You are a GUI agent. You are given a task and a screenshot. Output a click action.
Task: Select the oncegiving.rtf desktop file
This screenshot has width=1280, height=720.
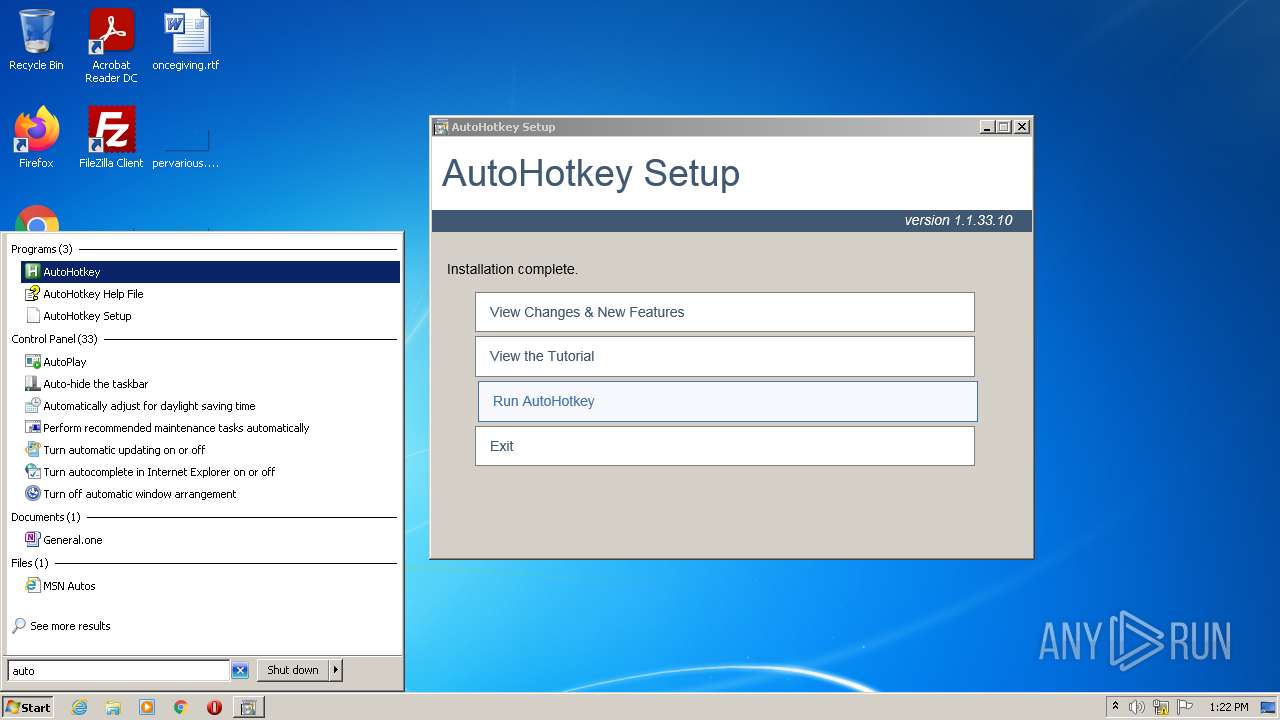(x=186, y=40)
